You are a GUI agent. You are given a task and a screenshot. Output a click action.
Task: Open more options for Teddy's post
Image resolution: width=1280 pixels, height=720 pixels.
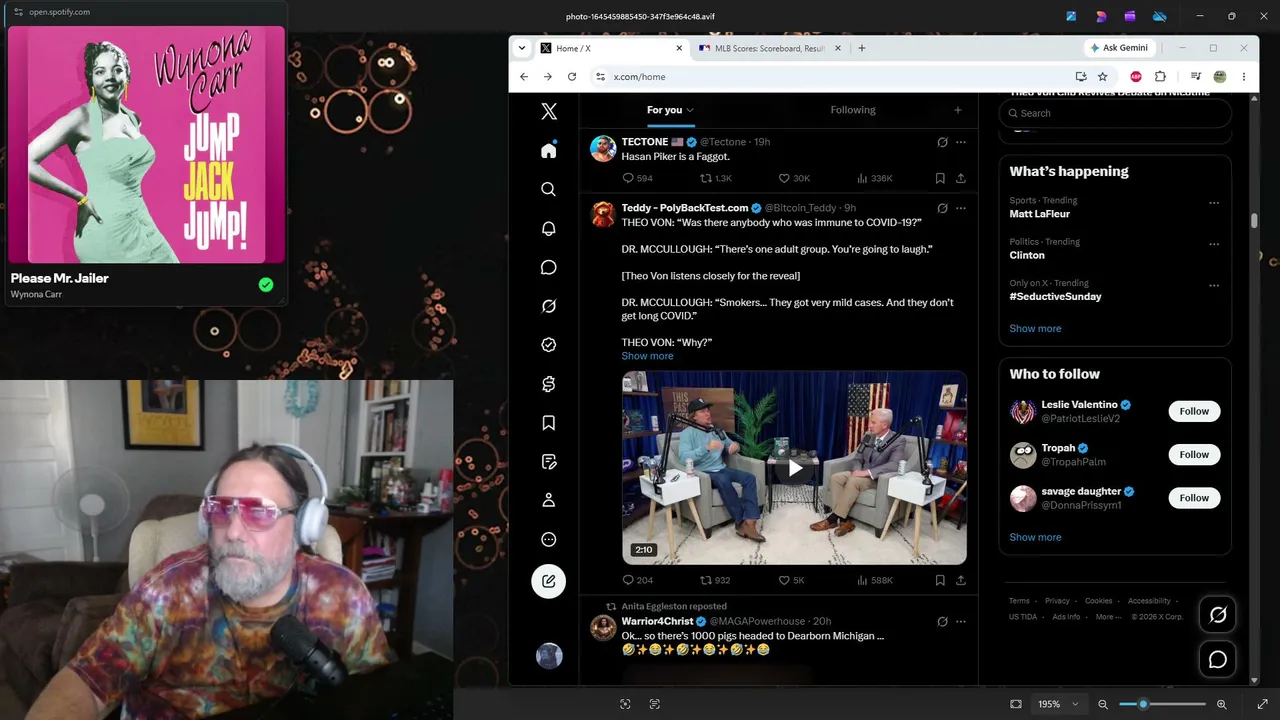(x=960, y=208)
